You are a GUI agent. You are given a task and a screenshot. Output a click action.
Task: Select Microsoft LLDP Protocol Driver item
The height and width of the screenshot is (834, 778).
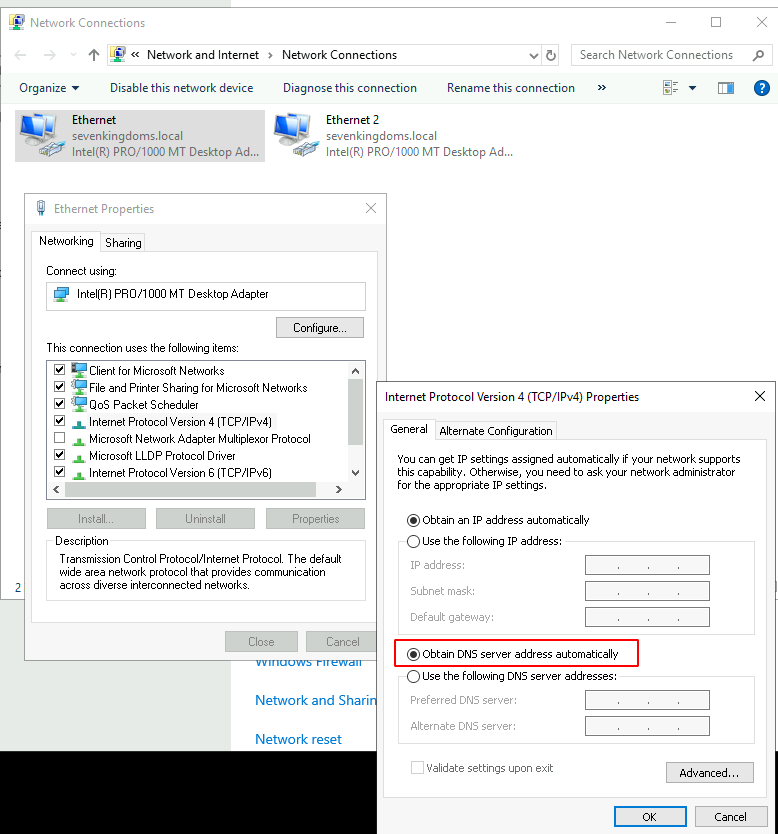pos(162,456)
